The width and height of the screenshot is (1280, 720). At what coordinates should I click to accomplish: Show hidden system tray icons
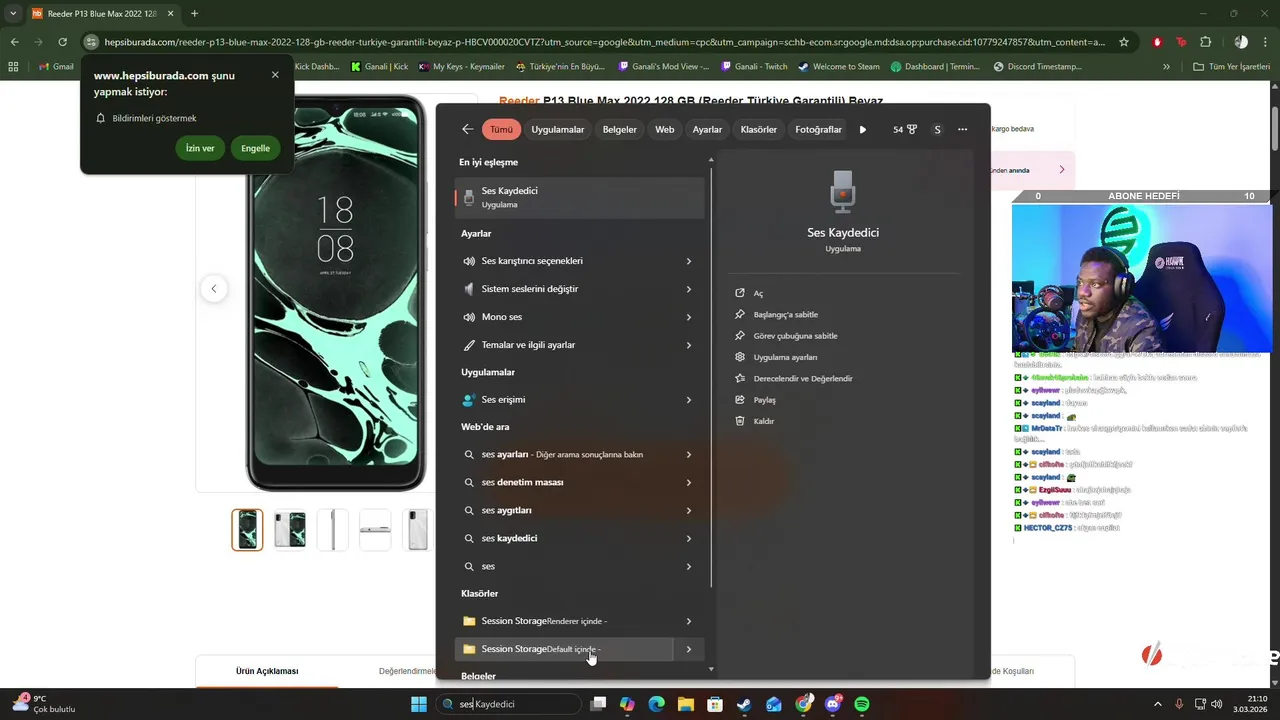[x=1158, y=704]
